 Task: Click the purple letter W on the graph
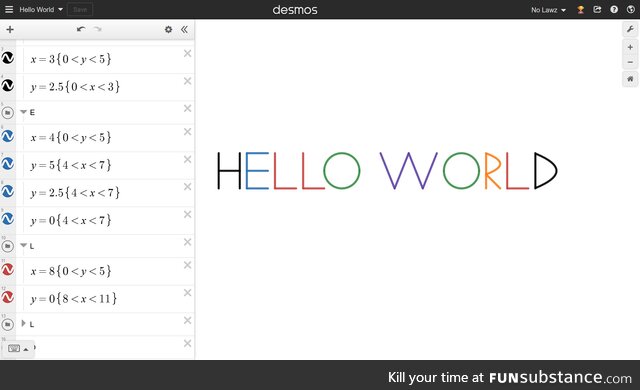(x=408, y=171)
